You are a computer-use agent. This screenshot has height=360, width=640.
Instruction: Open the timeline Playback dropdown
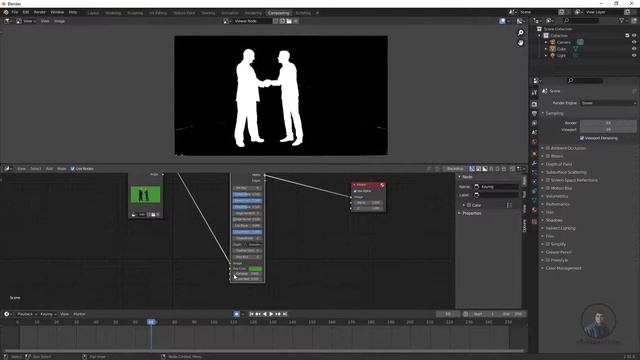click(x=27, y=314)
